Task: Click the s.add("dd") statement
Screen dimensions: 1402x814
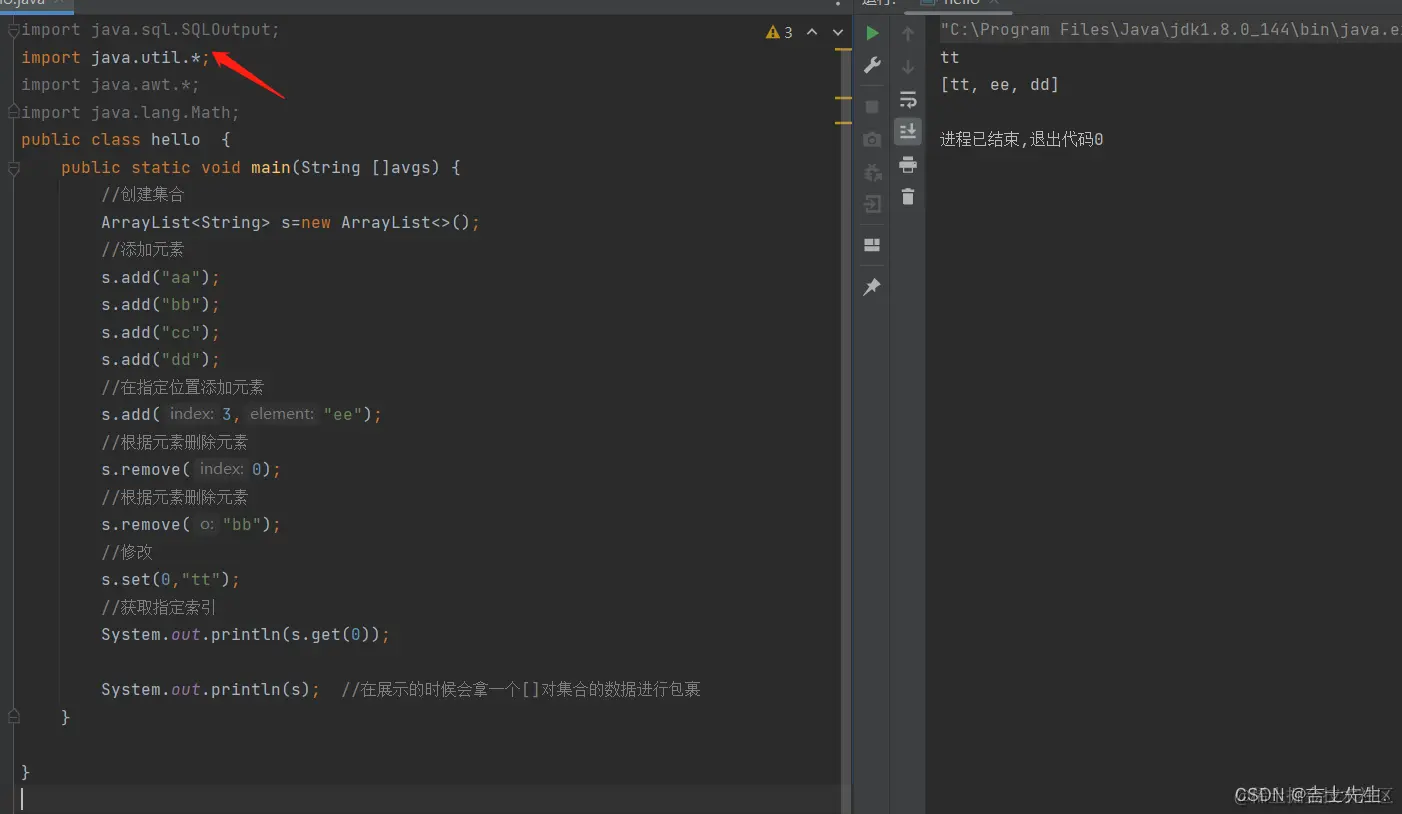Action: (160, 360)
